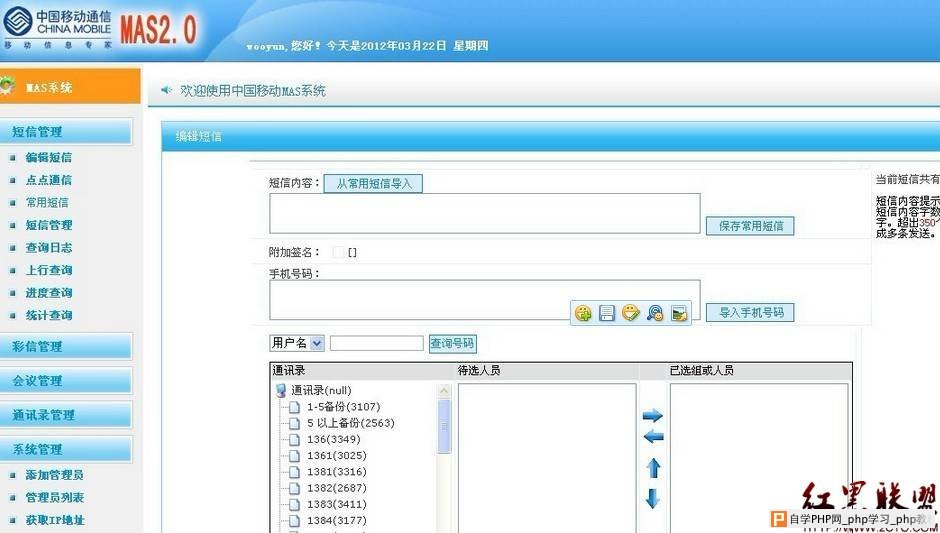Click the page icon of 1-5备份(3107)
This screenshot has width=940, height=533.
(x=294, y=407)
